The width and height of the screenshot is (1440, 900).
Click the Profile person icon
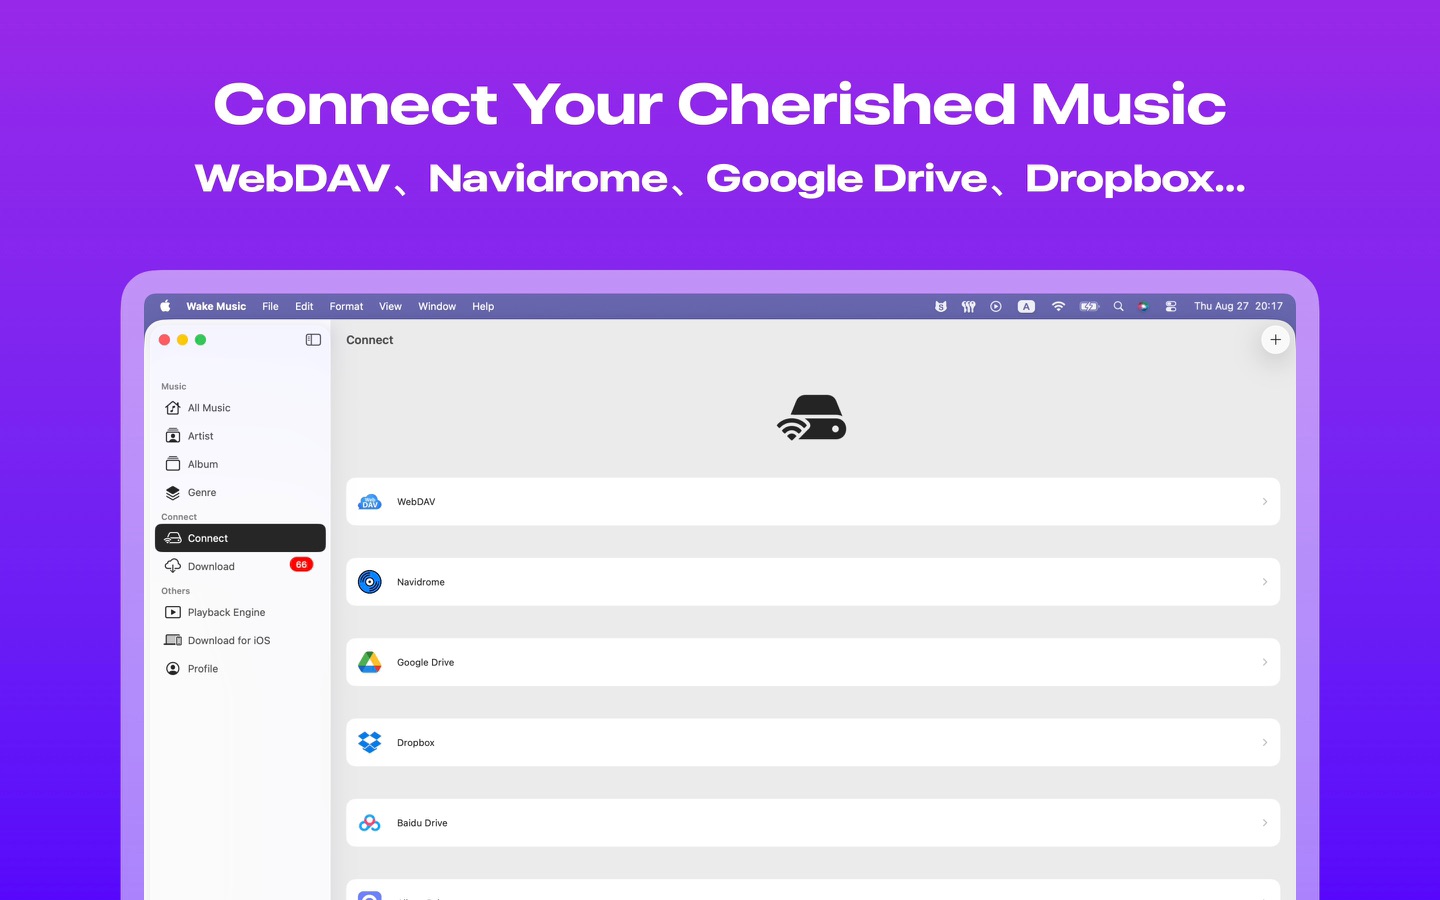(173, 668)
